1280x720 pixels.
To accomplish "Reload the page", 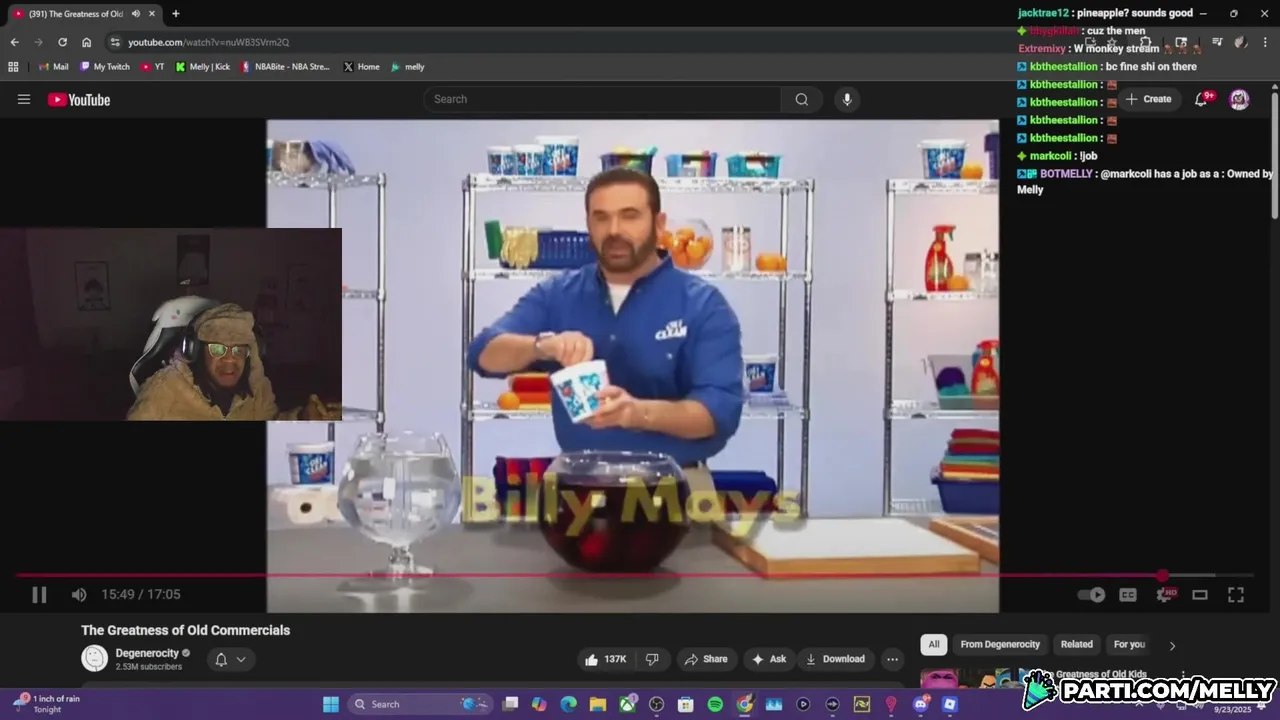I will 62,42.
